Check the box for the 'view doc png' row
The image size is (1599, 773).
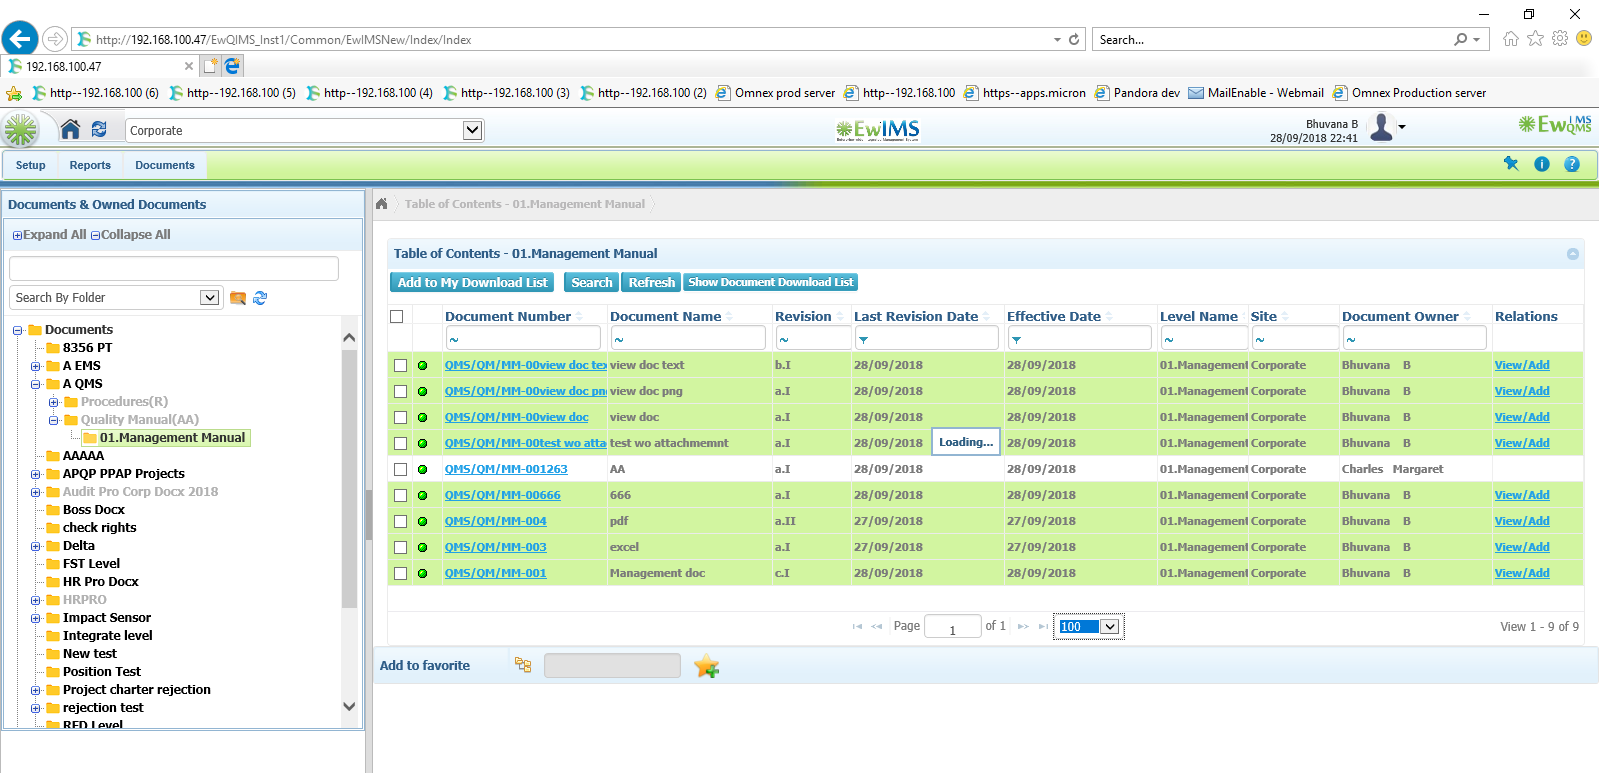click(x=400, y=391)
